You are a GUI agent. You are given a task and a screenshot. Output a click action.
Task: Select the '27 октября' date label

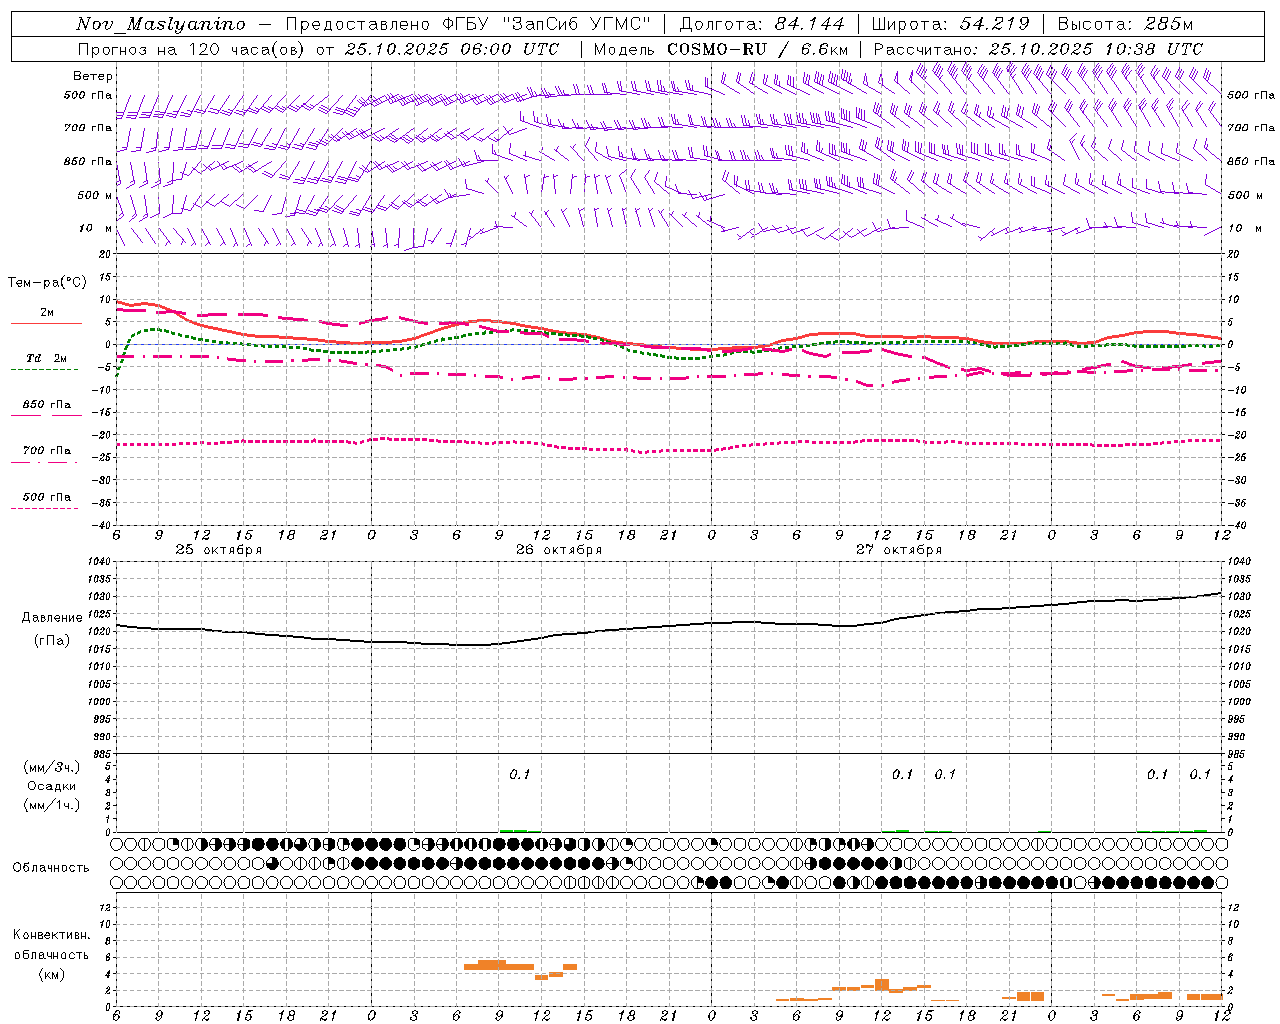tap(899, 550)
